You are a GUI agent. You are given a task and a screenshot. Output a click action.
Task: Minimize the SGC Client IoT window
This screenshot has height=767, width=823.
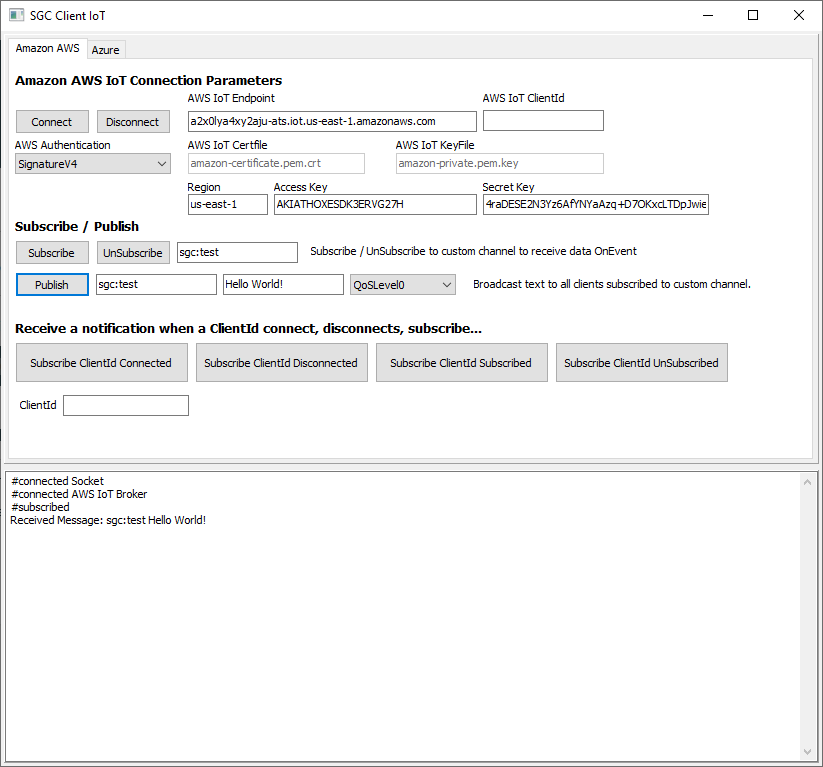[x=708, y=15]
